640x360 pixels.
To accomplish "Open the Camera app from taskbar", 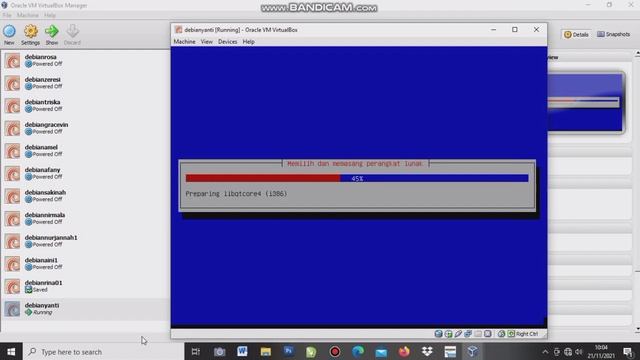I will click(219, 351).
